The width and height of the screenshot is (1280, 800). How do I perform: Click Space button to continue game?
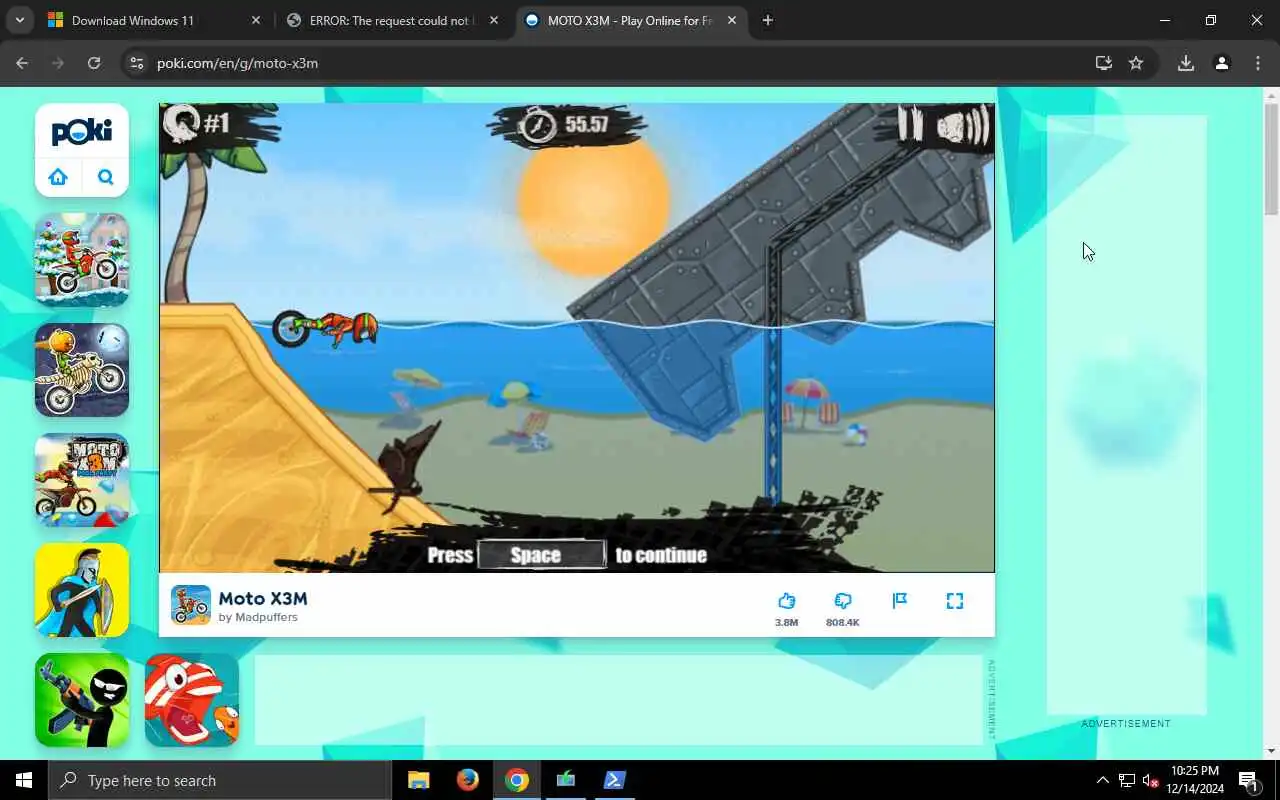[541, 555]
